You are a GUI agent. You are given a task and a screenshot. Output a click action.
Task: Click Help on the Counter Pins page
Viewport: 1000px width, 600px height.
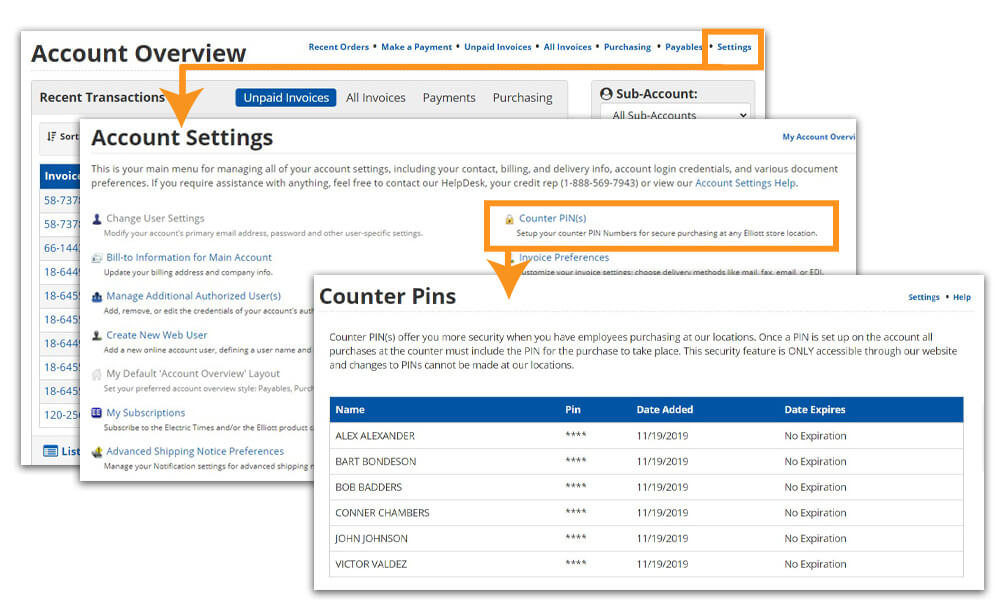961,297
